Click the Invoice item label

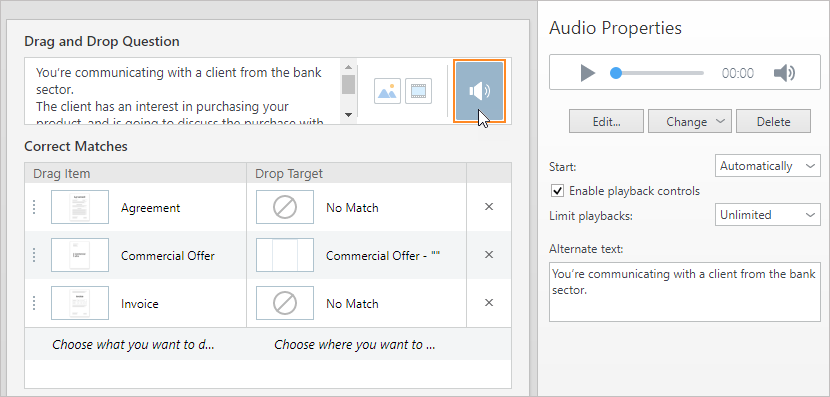point(140,304)
